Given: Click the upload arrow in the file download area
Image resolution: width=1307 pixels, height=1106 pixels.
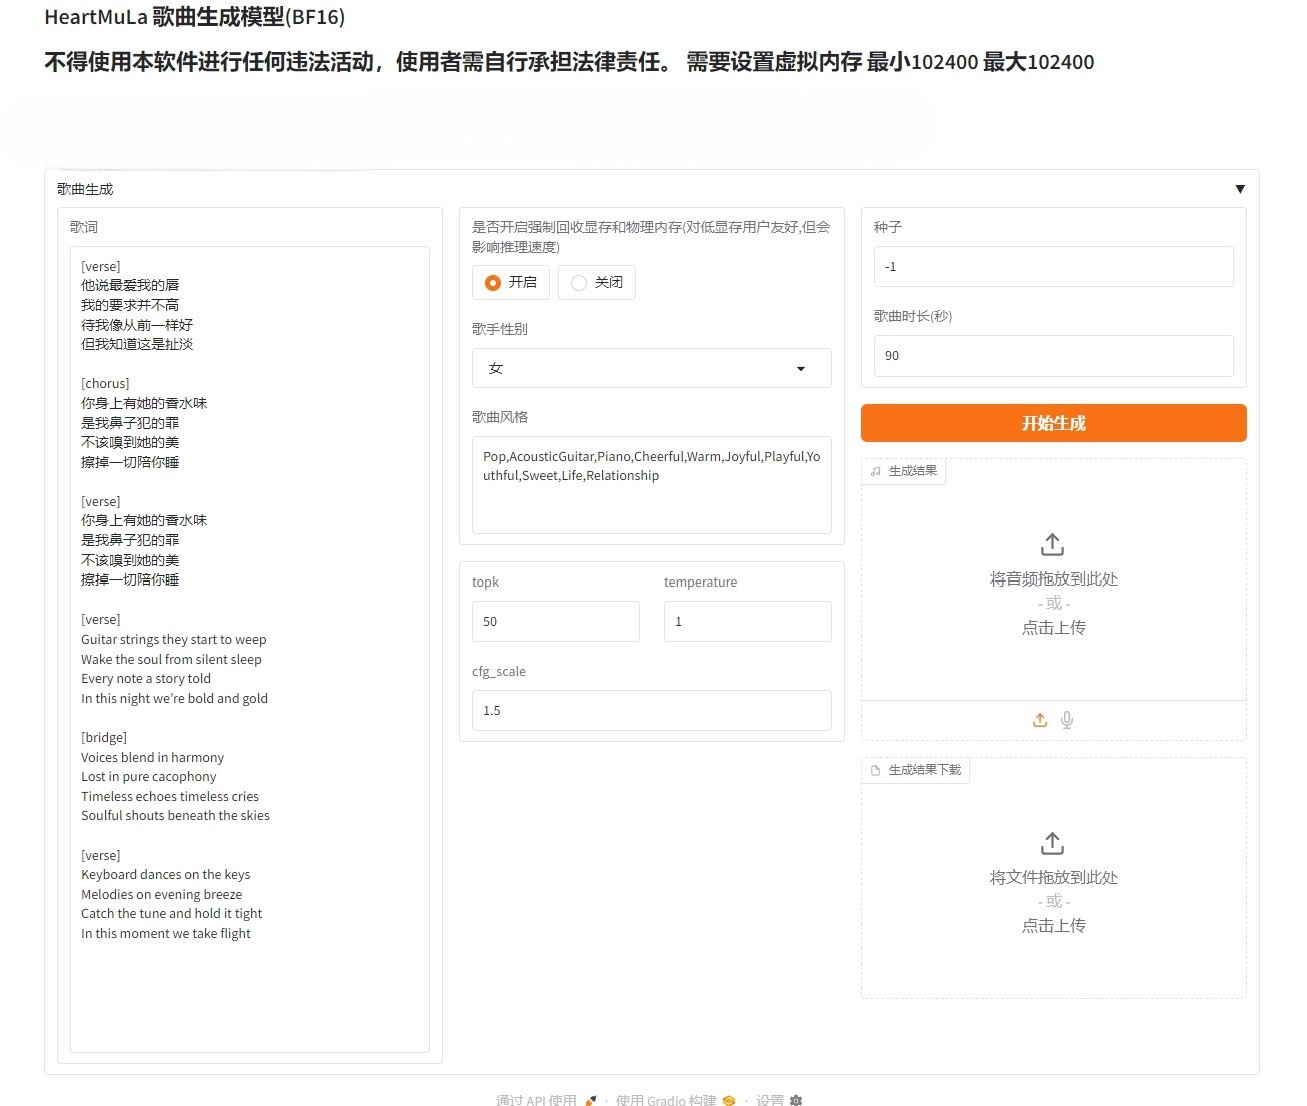Looking at the screenshot, I should coord(1052,843).
